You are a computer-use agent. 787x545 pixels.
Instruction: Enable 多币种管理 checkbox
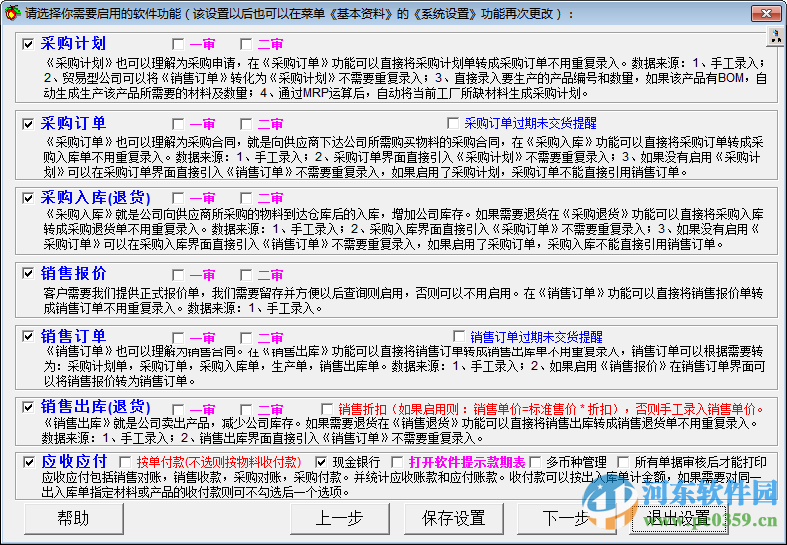pos(535,462)
